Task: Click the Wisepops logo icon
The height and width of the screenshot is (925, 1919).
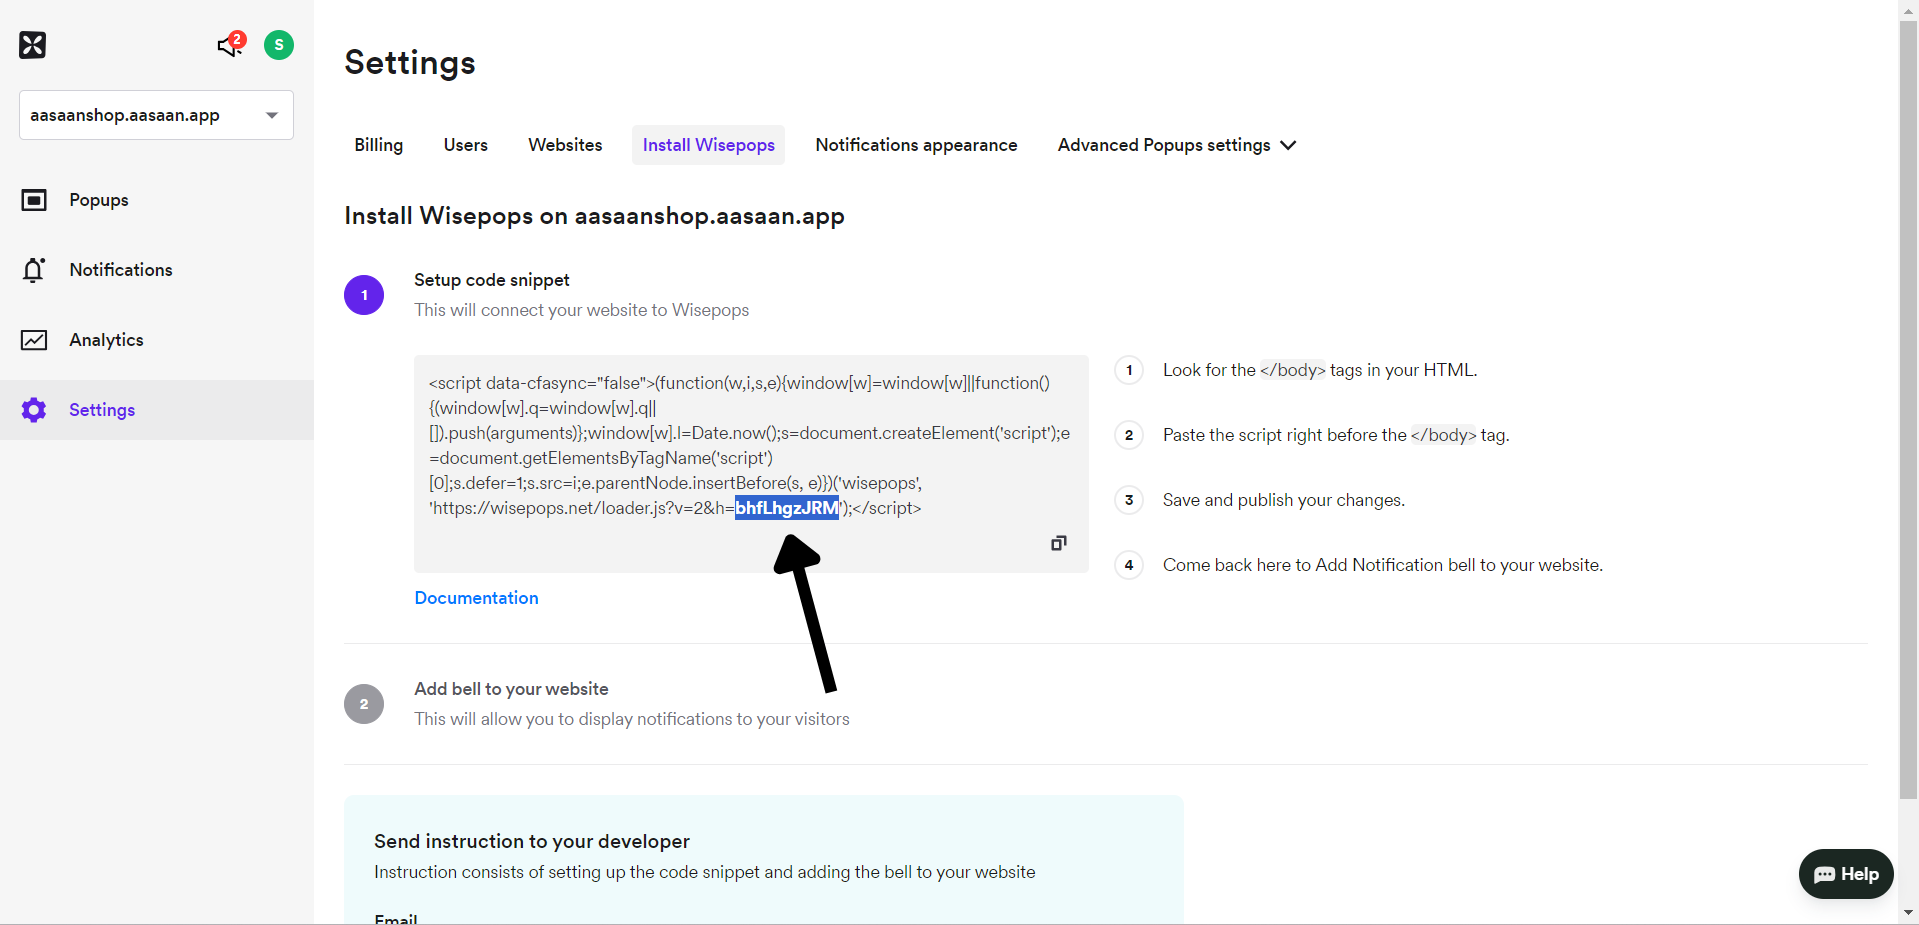Action: coord(33,45)
